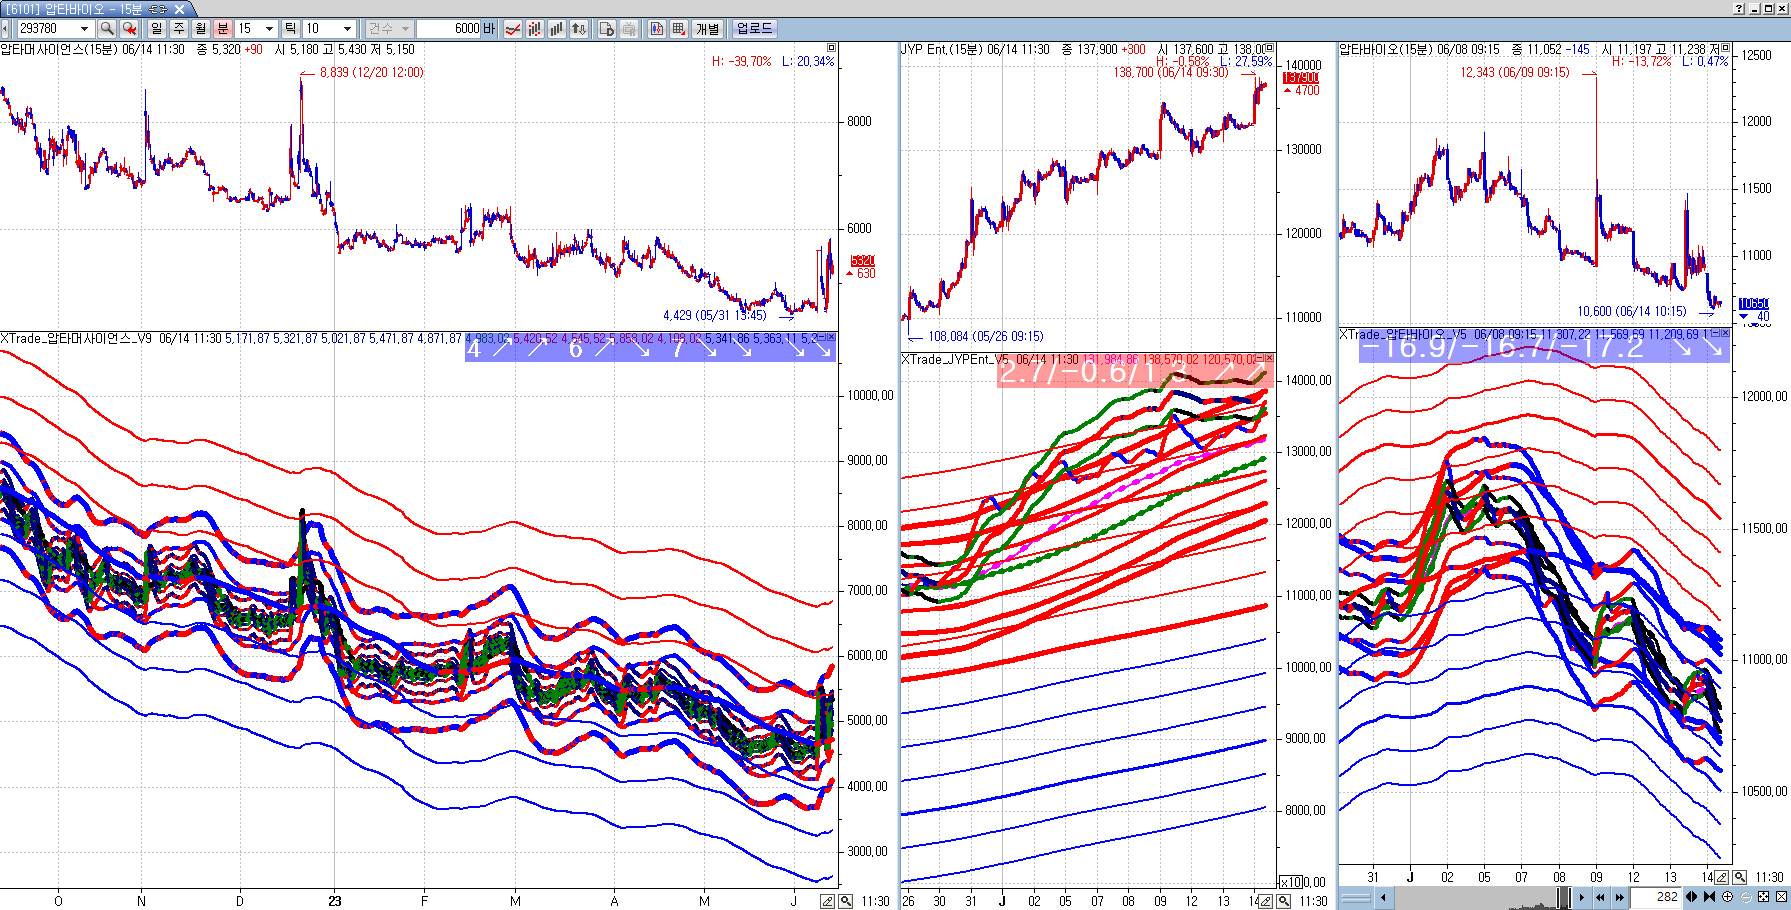Toggle the 분 (minute) period button
This screenshot has height=910, width=1791.
coord(222,29)
